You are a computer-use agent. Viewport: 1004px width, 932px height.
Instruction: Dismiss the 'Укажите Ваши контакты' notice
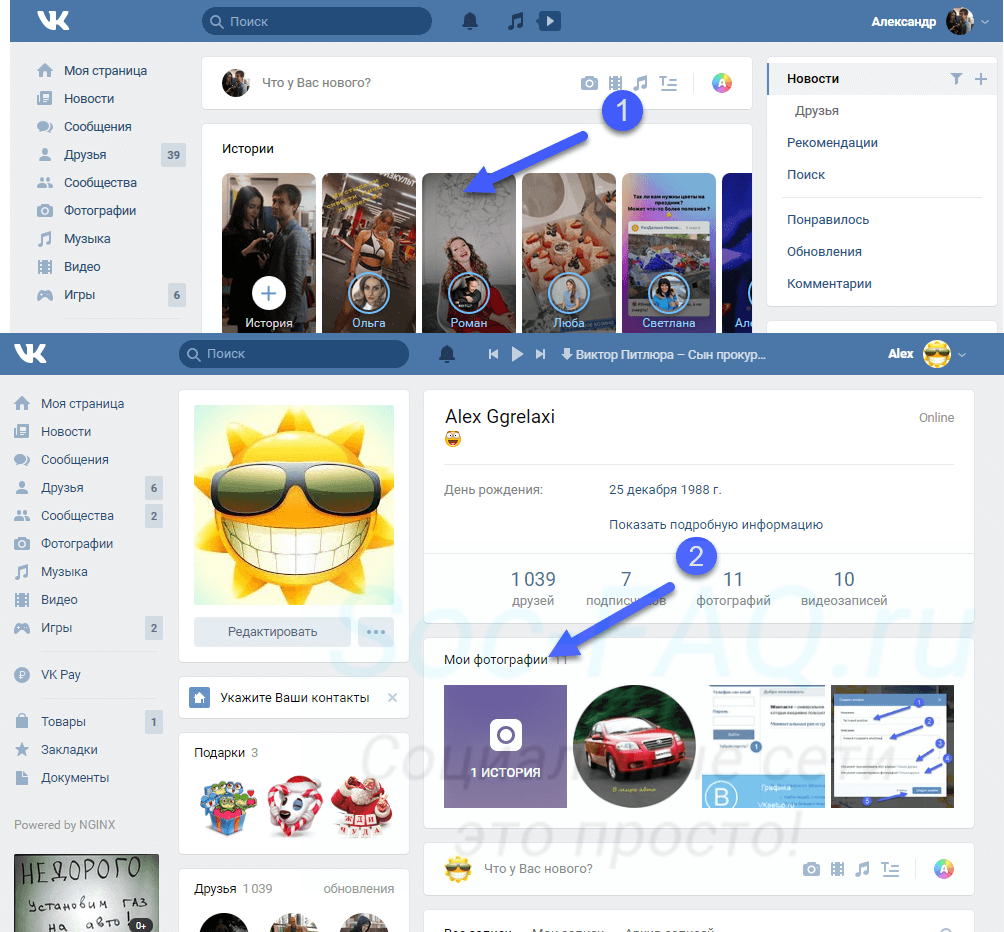[x=393, y=698]
